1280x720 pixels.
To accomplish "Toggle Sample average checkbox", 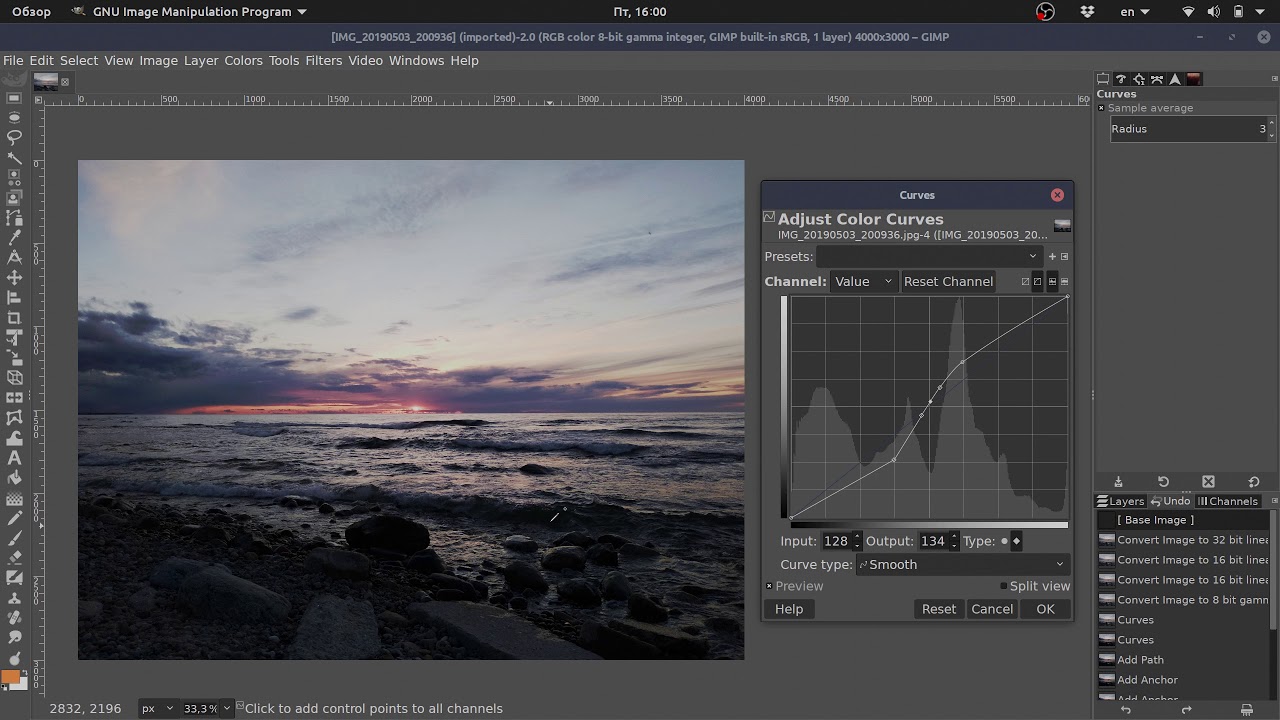I will pyautogui.click(x=1101, y=108).
